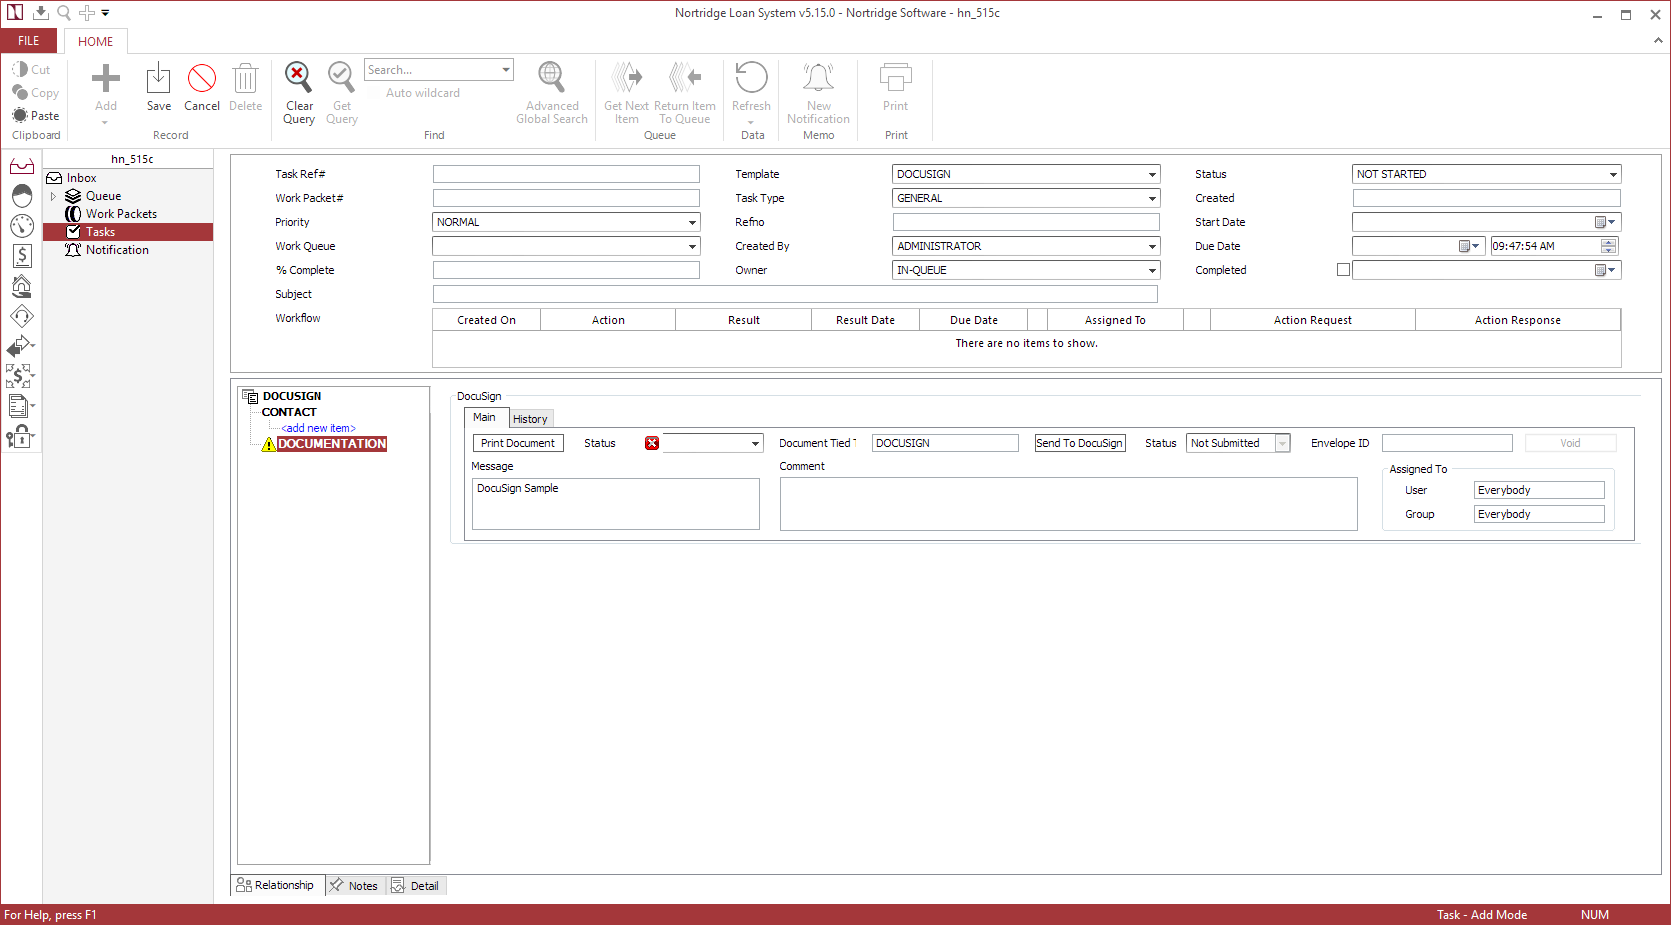Viewport: 1671px width, 925px height.
Task: Open the Notes bottom tab
Action: [x=354, y=886]
